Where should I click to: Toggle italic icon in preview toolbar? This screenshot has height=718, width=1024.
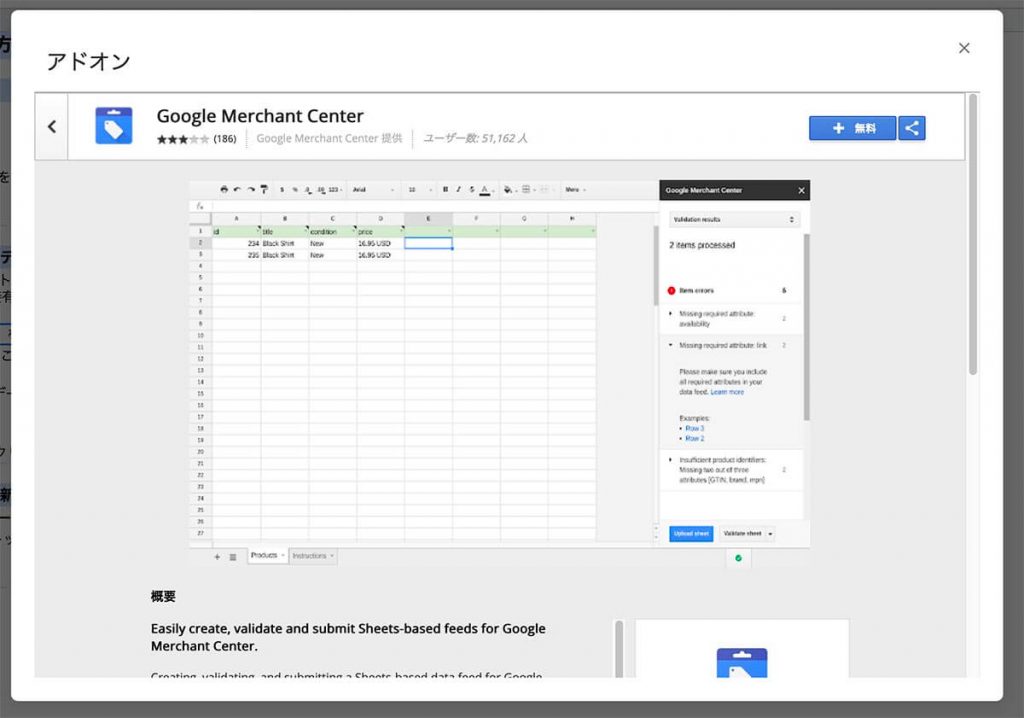click(x=458, y=189)
